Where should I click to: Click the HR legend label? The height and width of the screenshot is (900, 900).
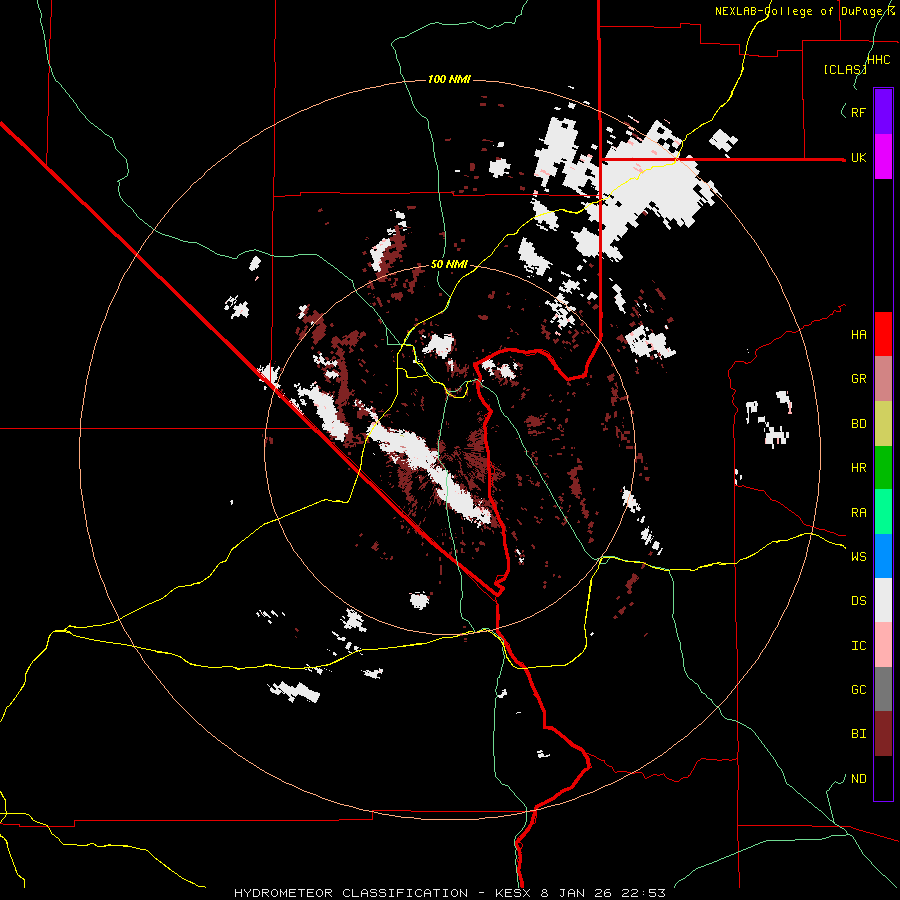point(858,468)
